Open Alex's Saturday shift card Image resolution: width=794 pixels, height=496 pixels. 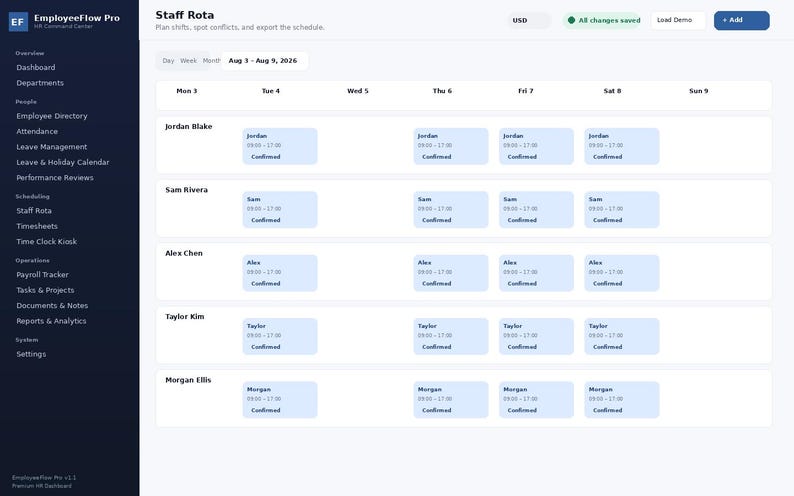622,273
